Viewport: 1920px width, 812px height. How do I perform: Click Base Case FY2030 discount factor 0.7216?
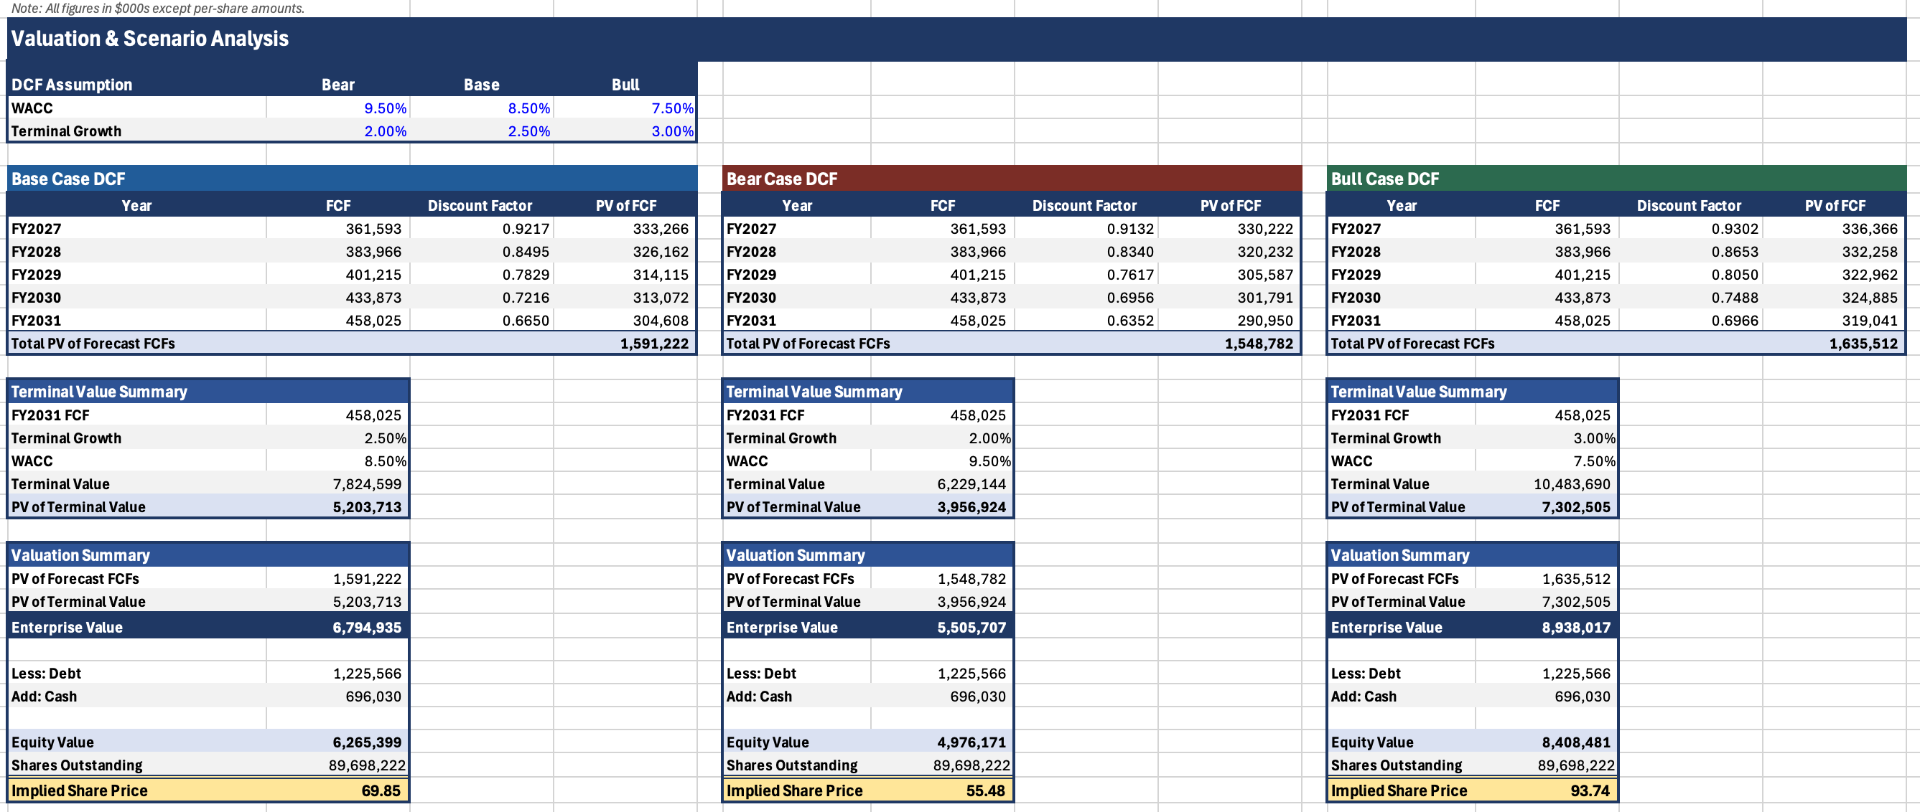(x=525, y=298)
